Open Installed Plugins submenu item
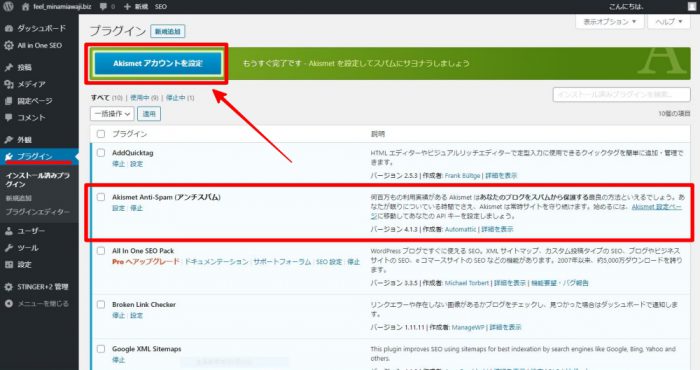The width and height of the screenshot is (700, 370). tap(38, 180)
